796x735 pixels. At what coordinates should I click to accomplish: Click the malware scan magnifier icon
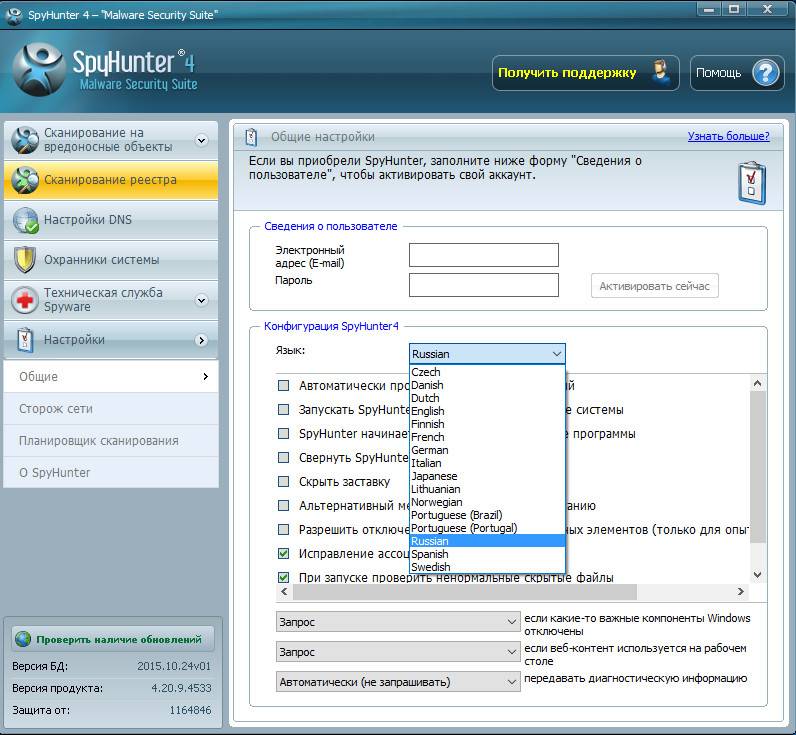(x=25, y=140)
